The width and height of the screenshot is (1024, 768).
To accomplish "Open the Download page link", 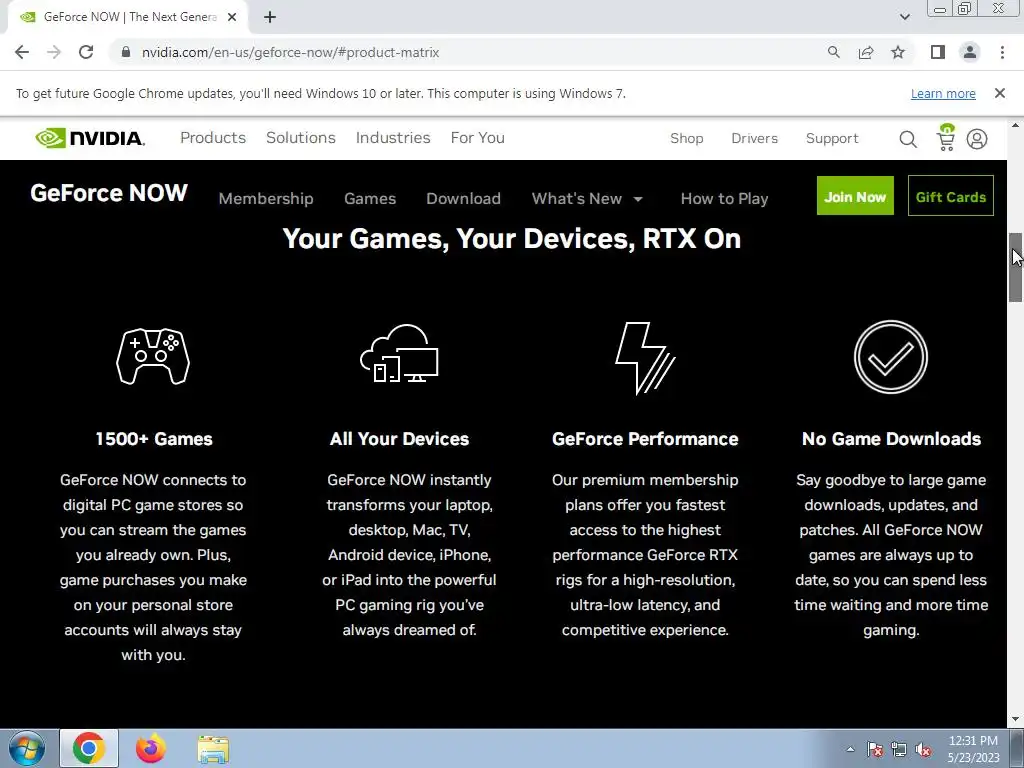I will pyautogui.click(x=463, y=199).
